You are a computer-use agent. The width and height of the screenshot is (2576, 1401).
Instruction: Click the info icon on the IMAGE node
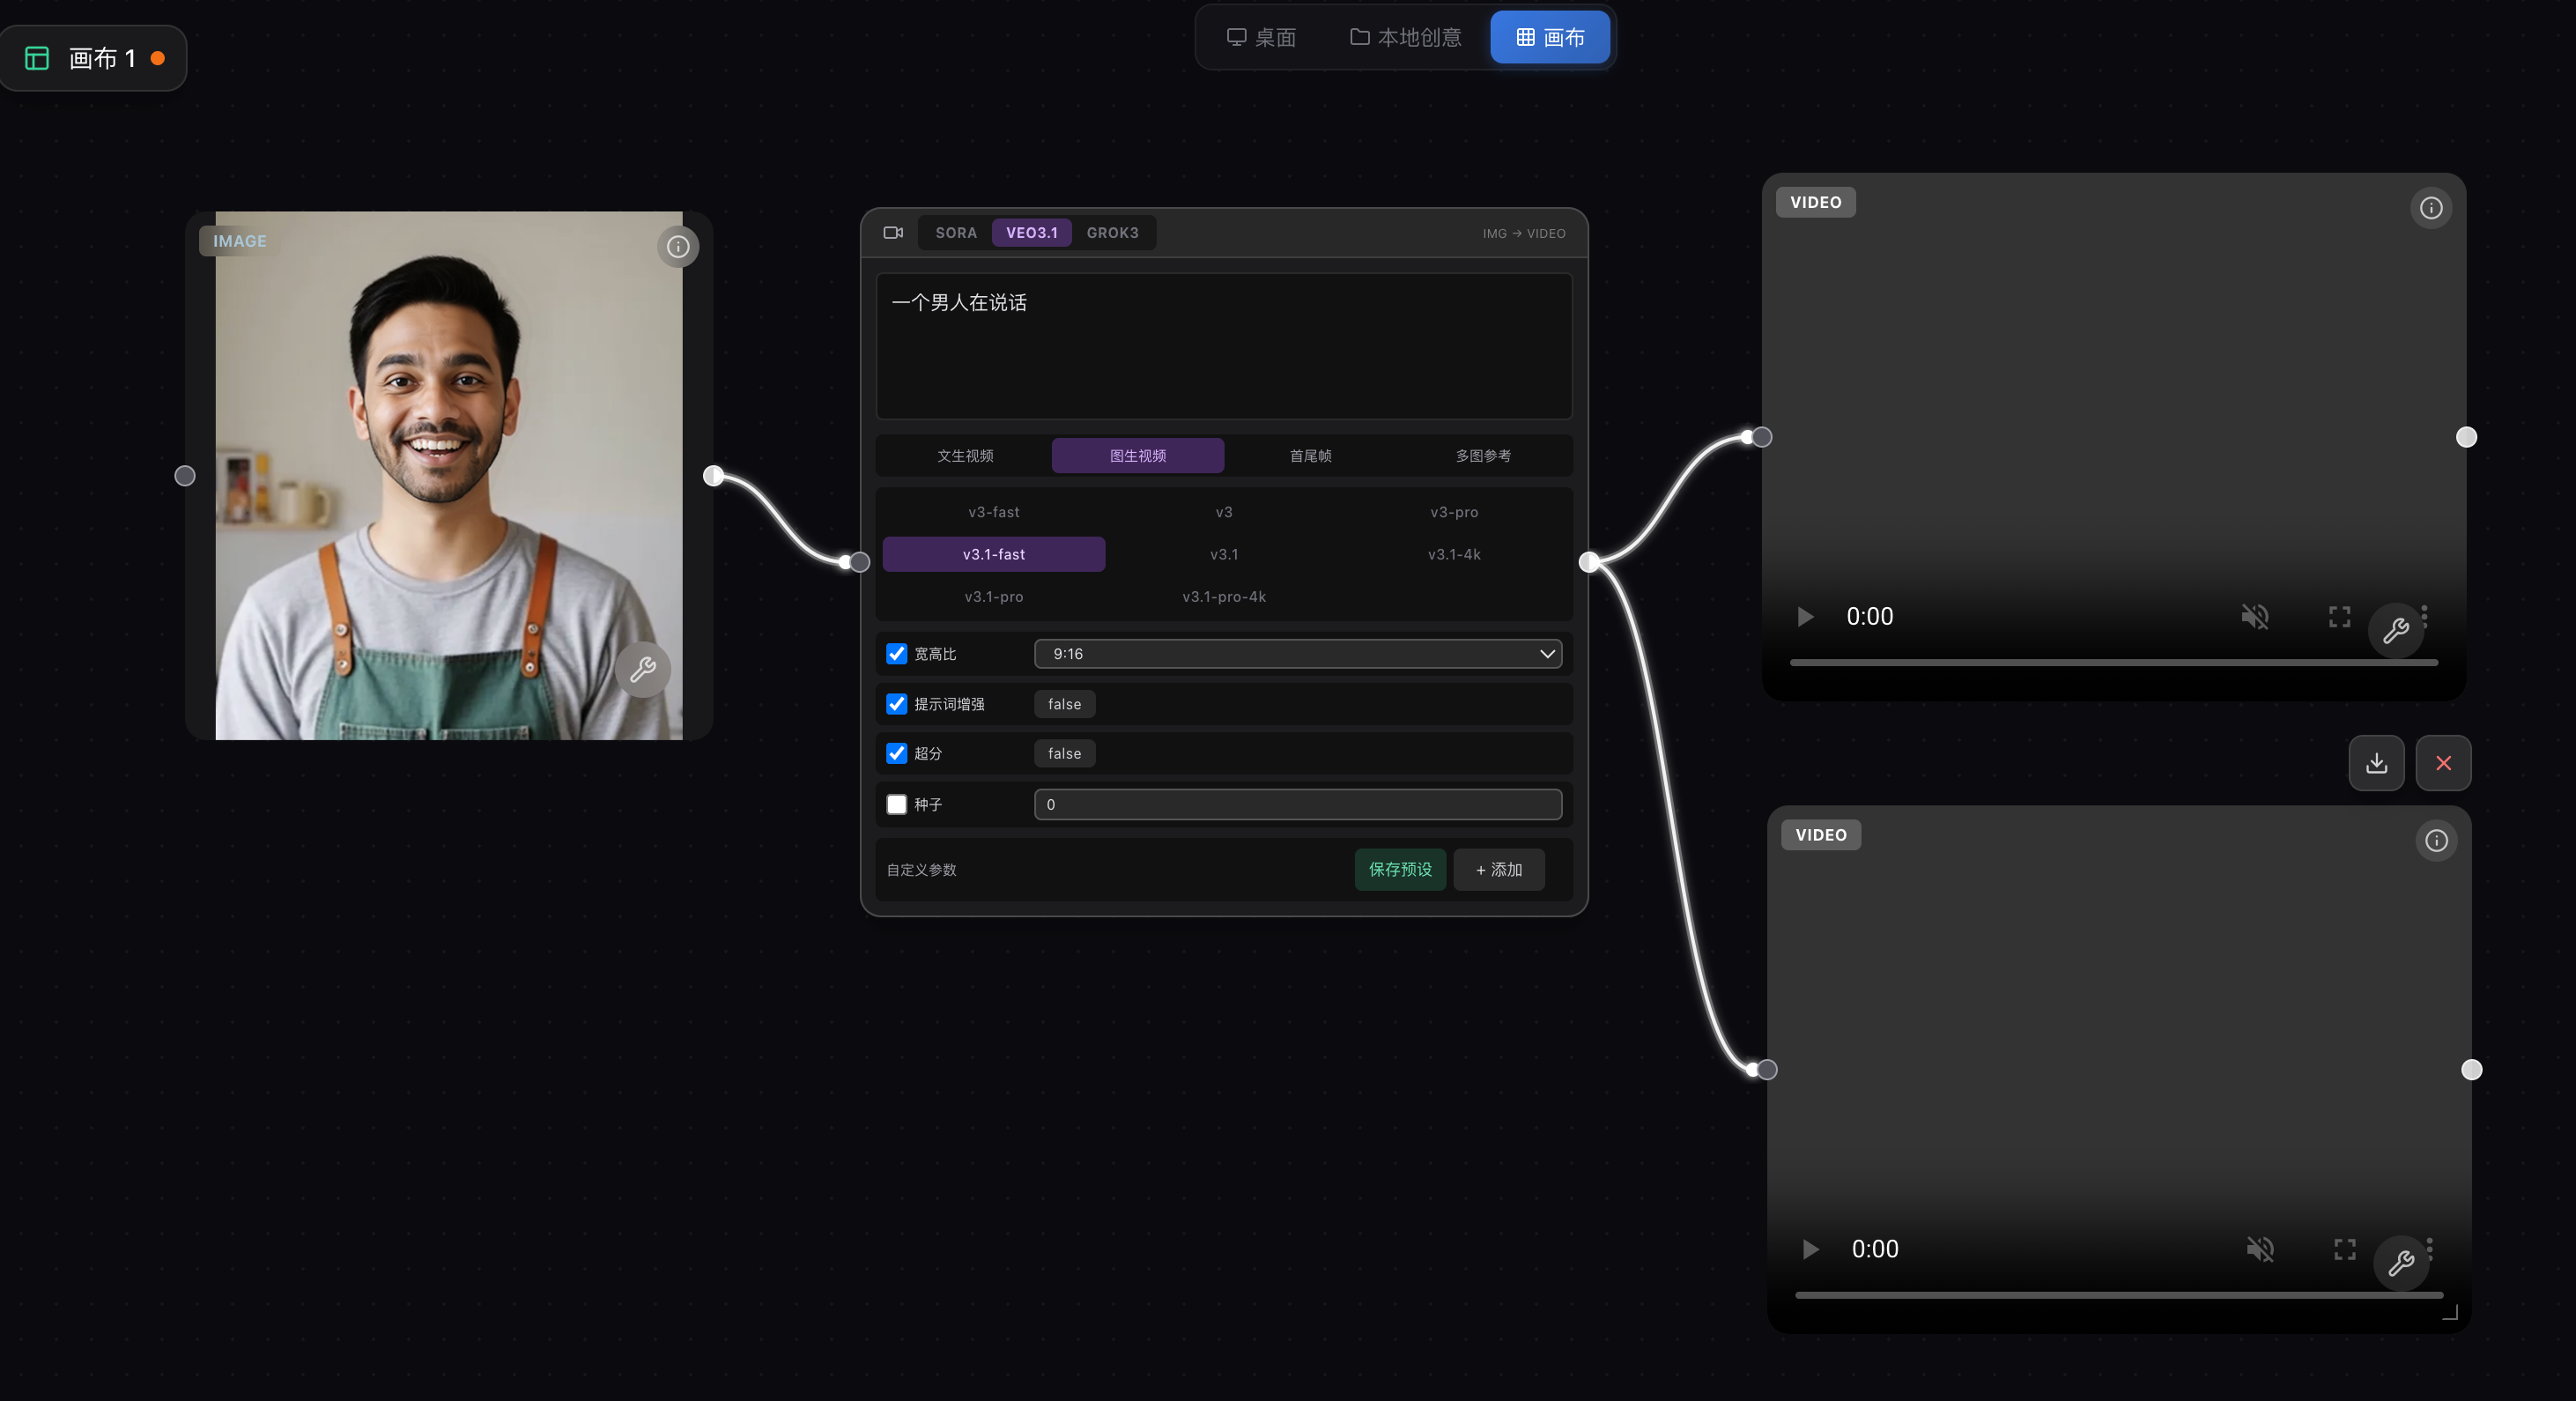click(x=678, y=247)
